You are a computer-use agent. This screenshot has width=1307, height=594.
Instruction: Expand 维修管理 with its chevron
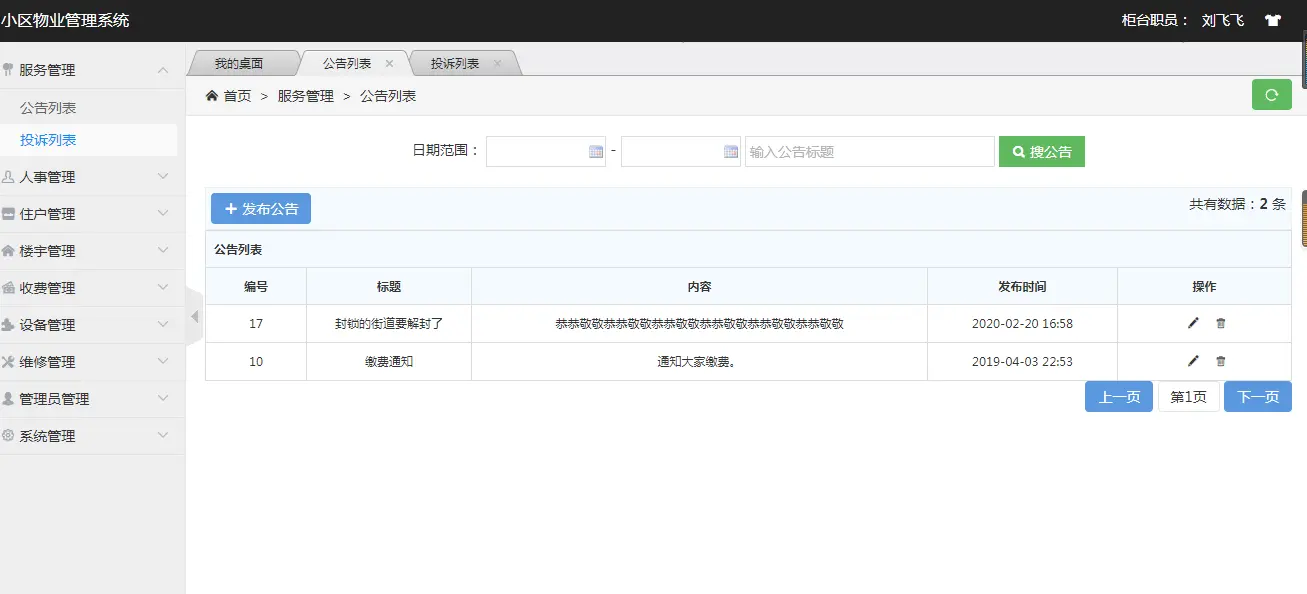pyautogui.click(x=163, y=362)
